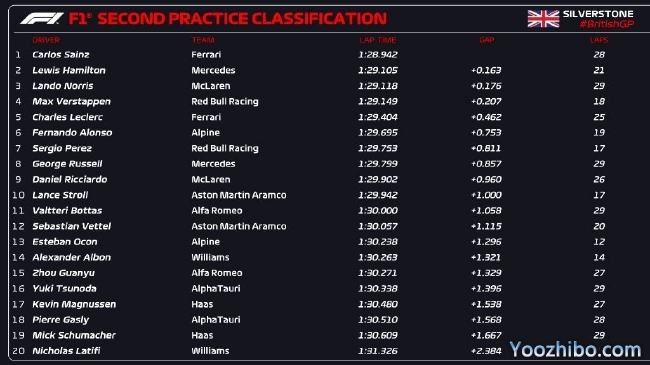Click the Yoozhibo.com watermark
The width and height of the screenshot is (650, 365).
(x=575, y=350)
